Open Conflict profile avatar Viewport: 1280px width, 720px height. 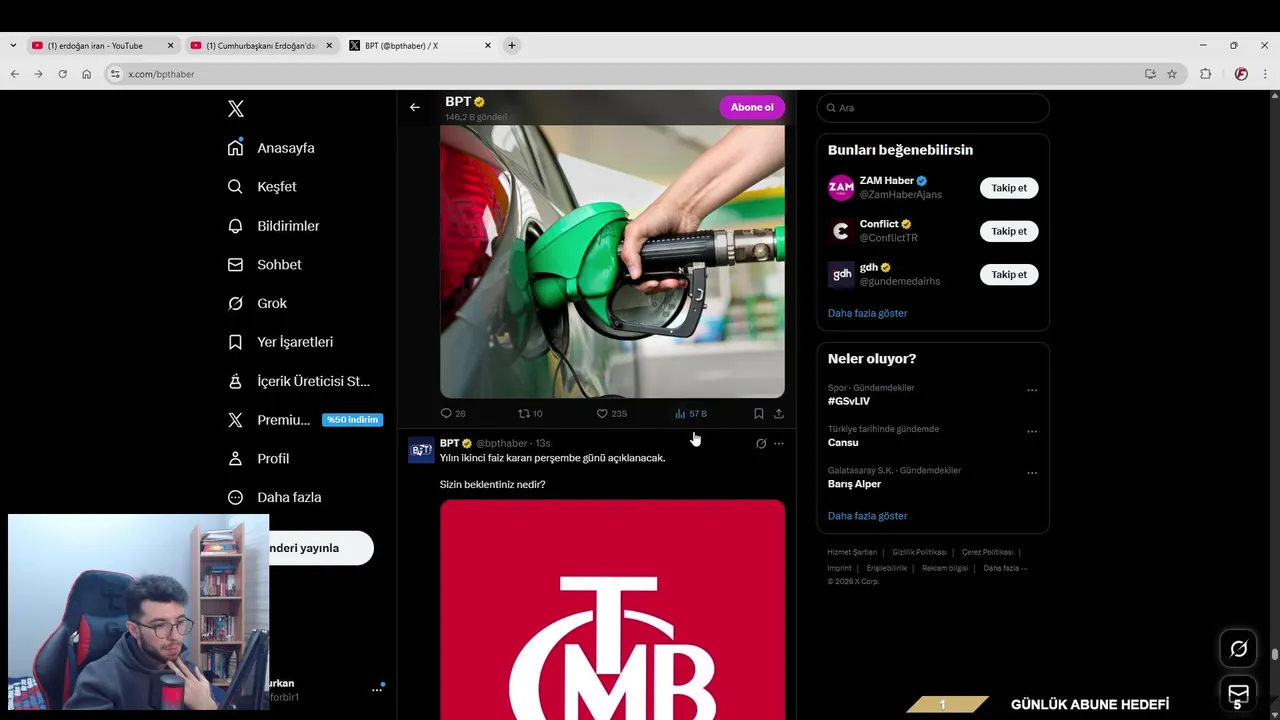841,231
